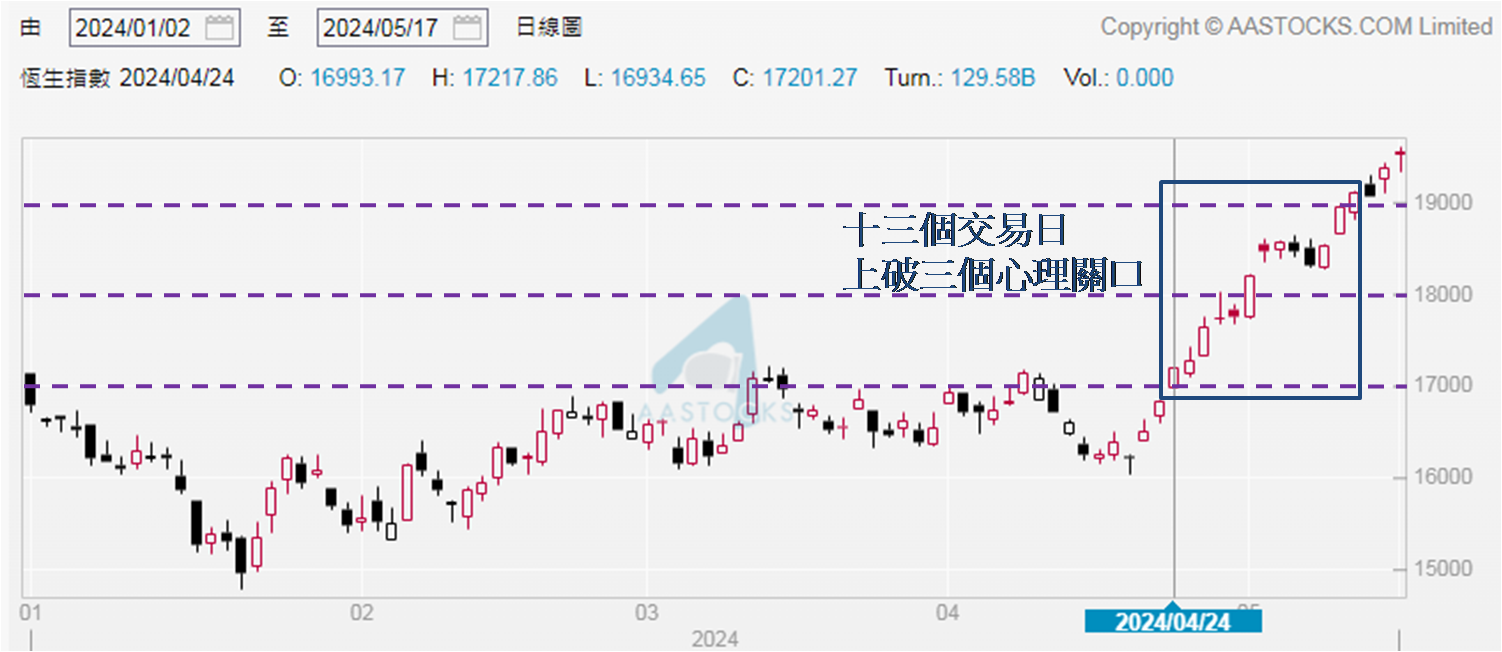Screen dimensions: 1502x652
Task: Click the 十三個交易日 annotation text
Action: point(955,231)
